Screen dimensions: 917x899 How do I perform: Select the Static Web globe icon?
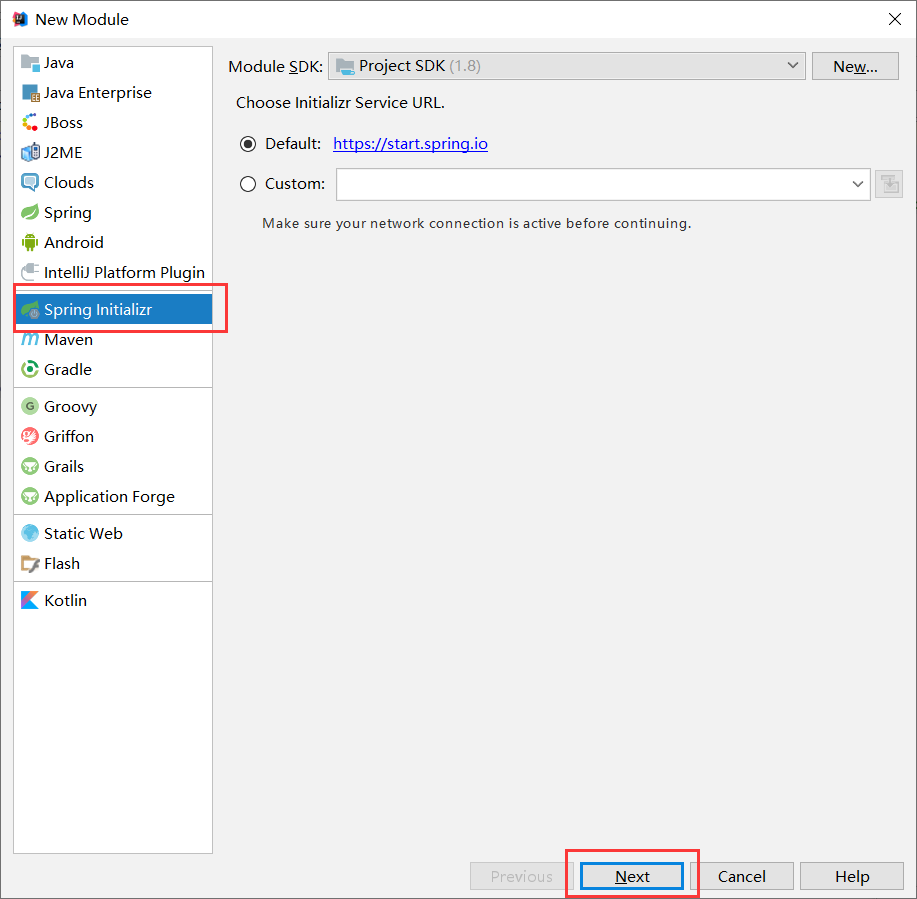[x=30, y=533]
